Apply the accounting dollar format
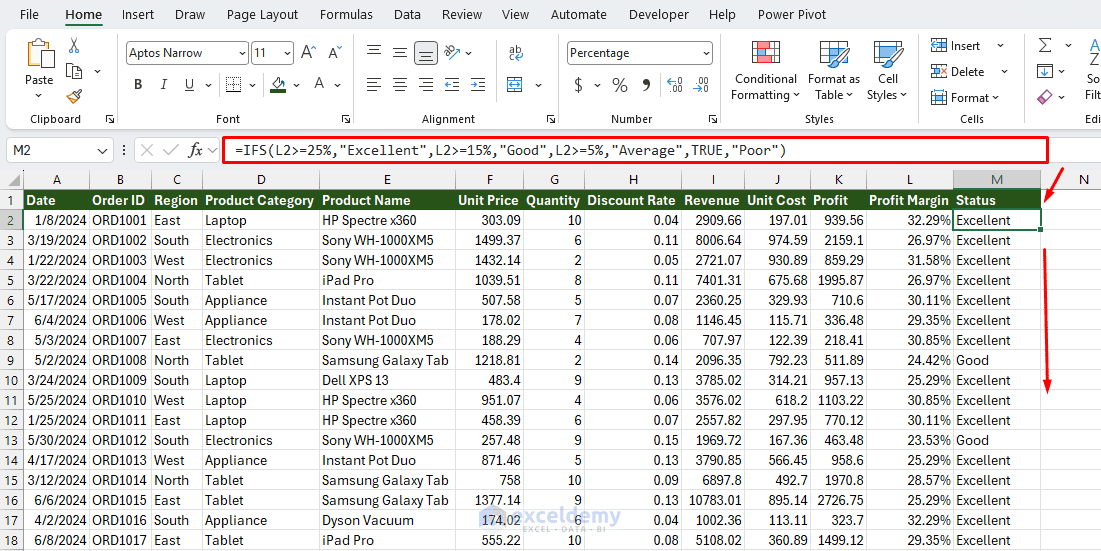Screen dimensions: 1101x551 point(578,85)
